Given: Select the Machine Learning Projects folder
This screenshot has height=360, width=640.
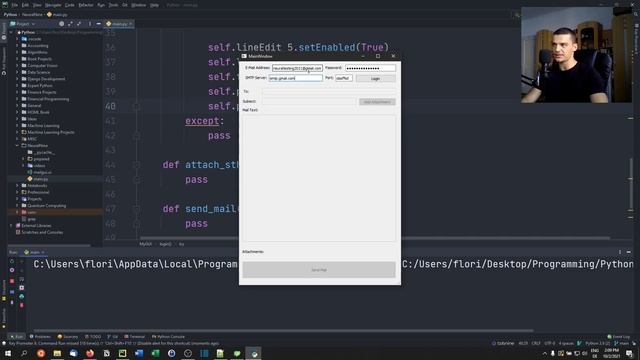Looking at the screenshot, I should 51,132.
